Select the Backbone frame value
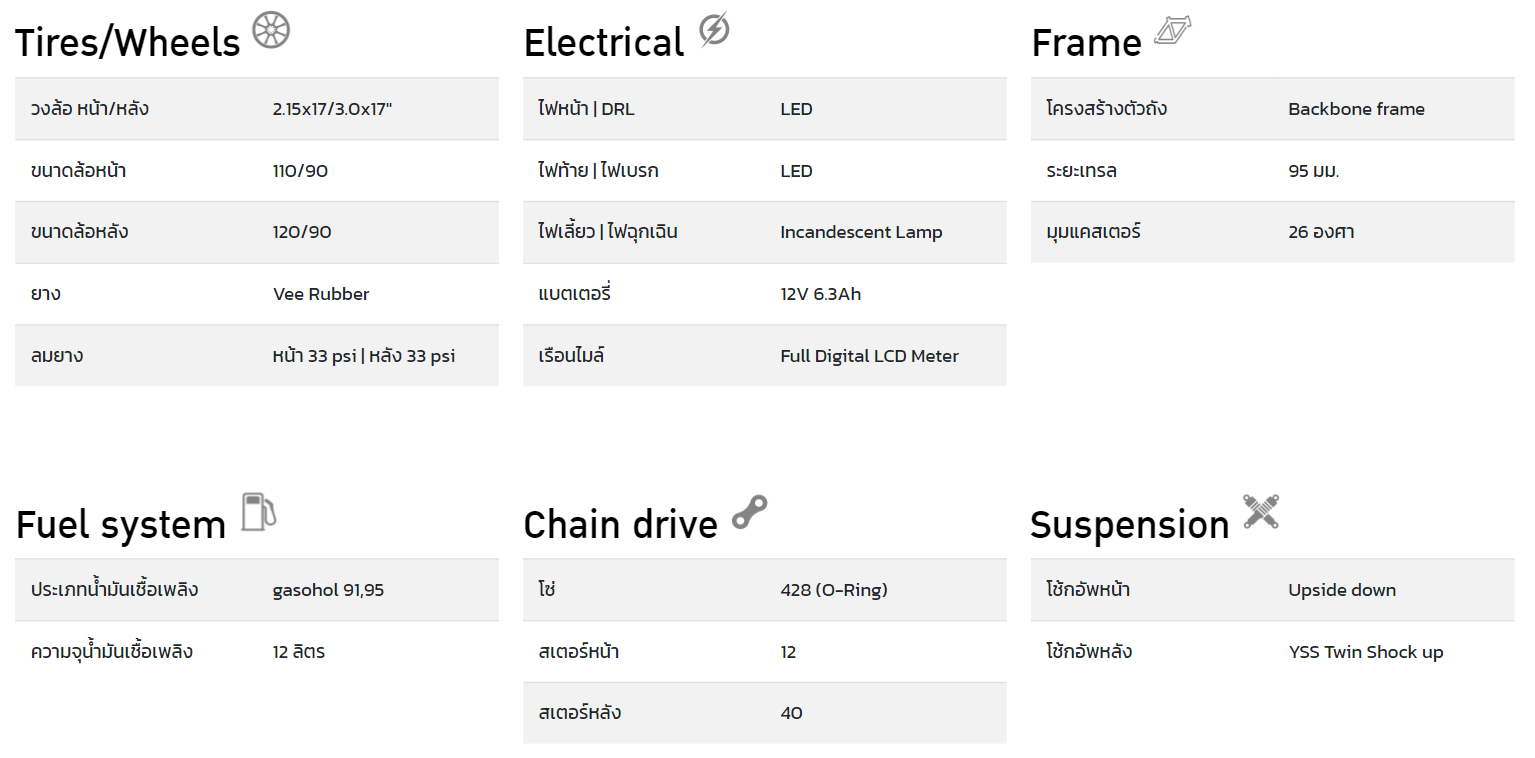This screenshot has height=758, width=1535. click(1356, 109)
